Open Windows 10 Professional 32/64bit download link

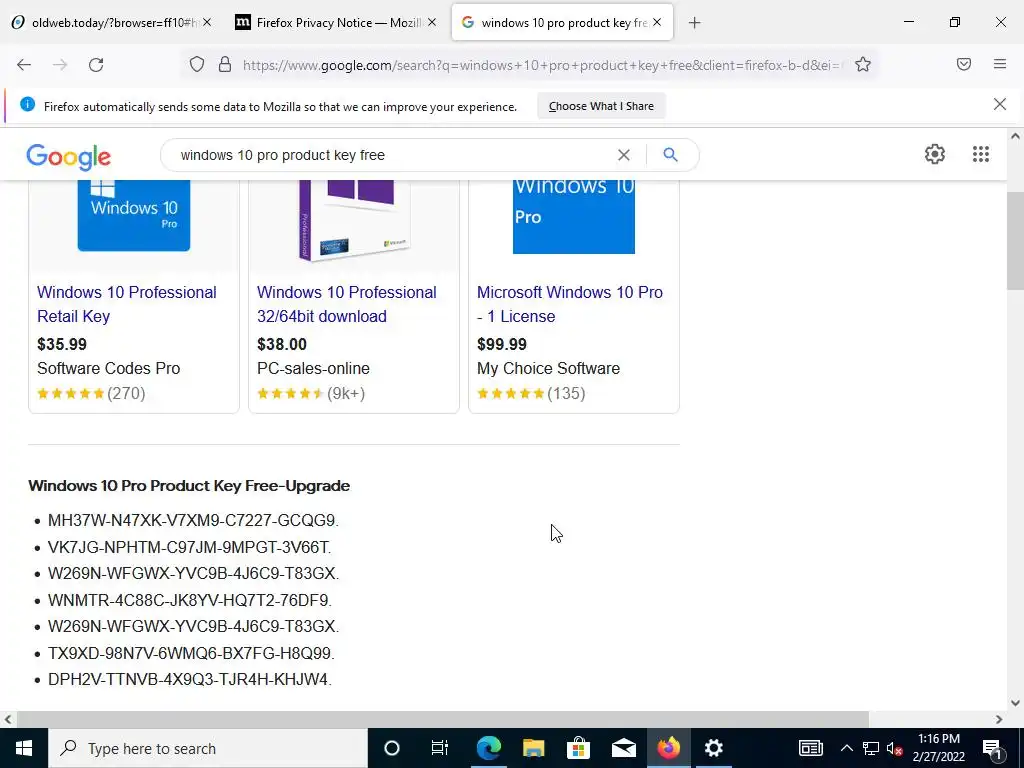click(347, 304)
